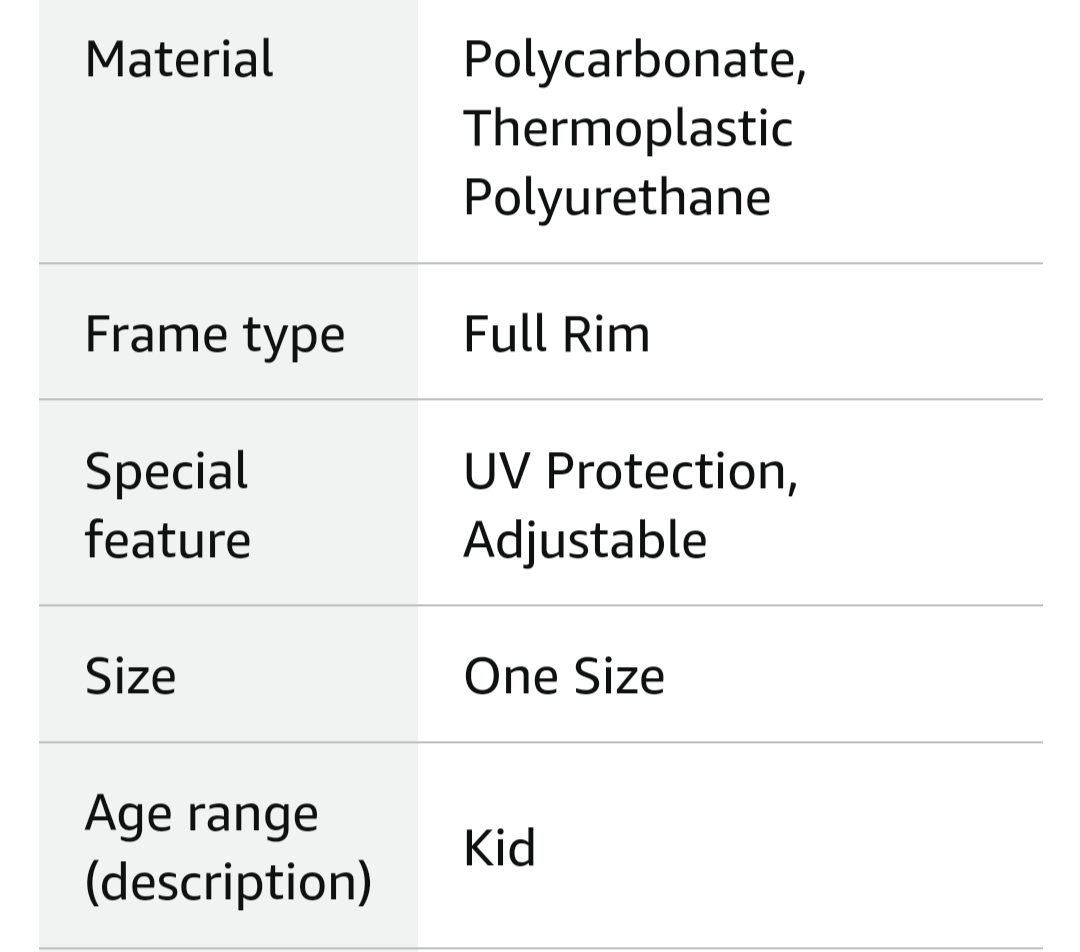Click the One Size value

click(564, 676)
